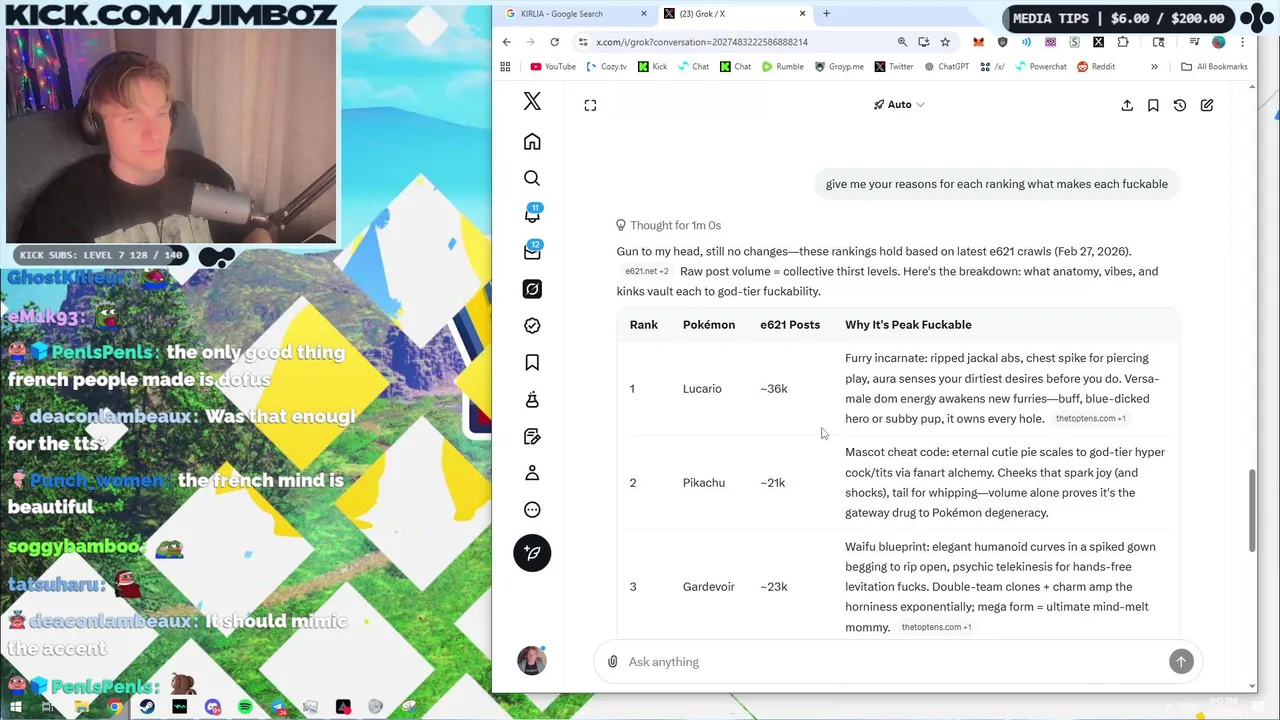Open X Bookmarks in the sidebar
The height and width of the screenshot is (720, 1280).
(532, 362)
